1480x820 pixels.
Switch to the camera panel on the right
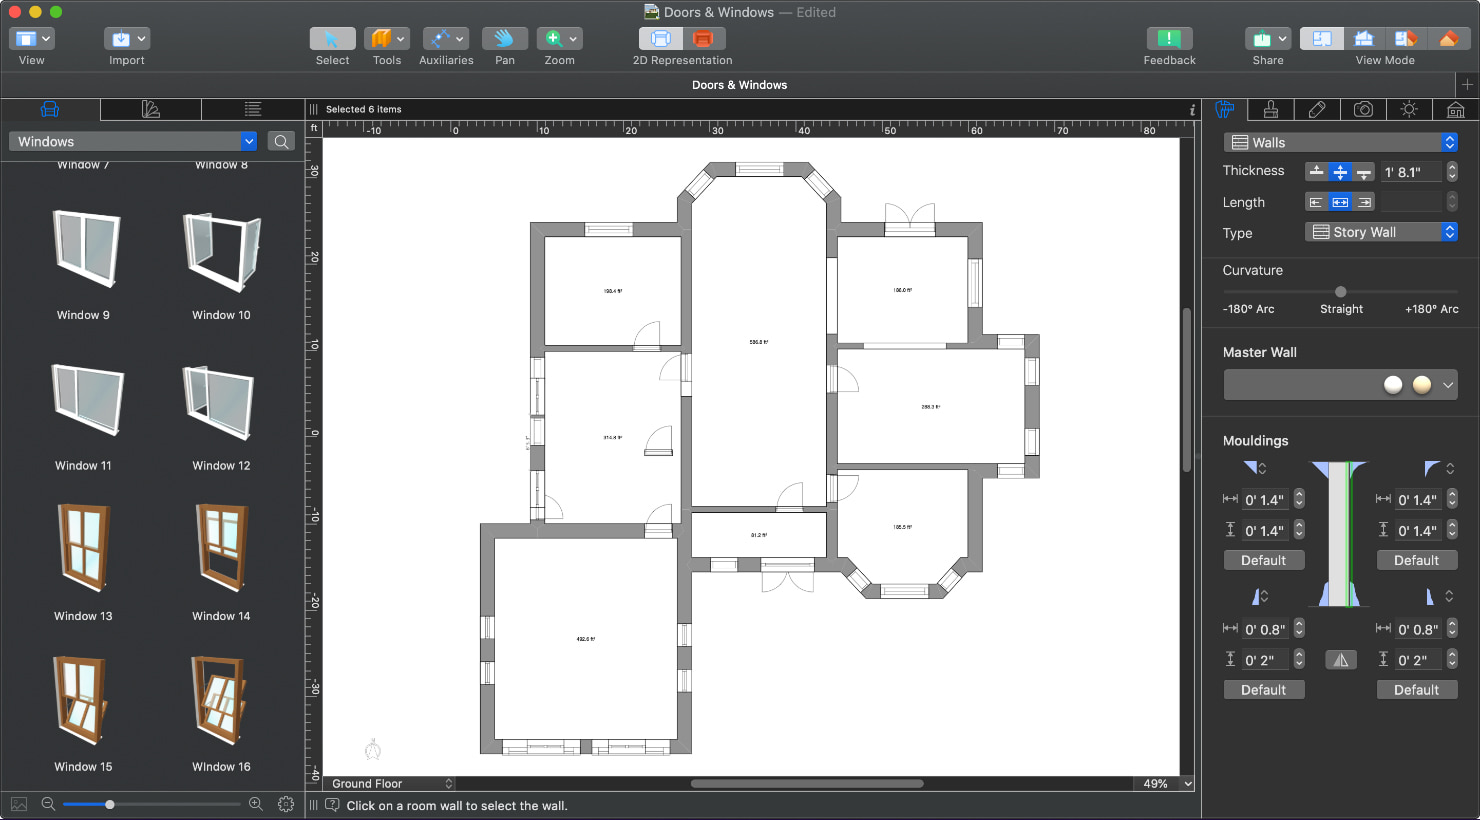(1364, 109)
